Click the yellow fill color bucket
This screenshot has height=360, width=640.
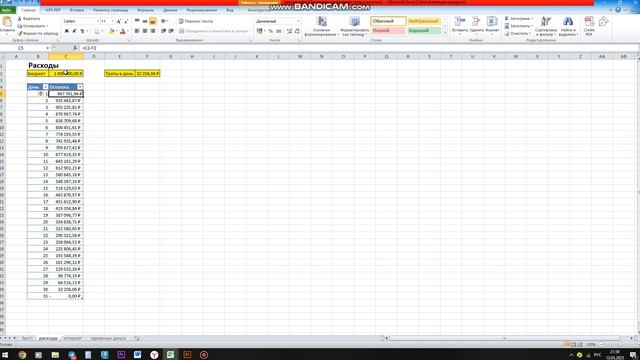[x=111, y=31]
